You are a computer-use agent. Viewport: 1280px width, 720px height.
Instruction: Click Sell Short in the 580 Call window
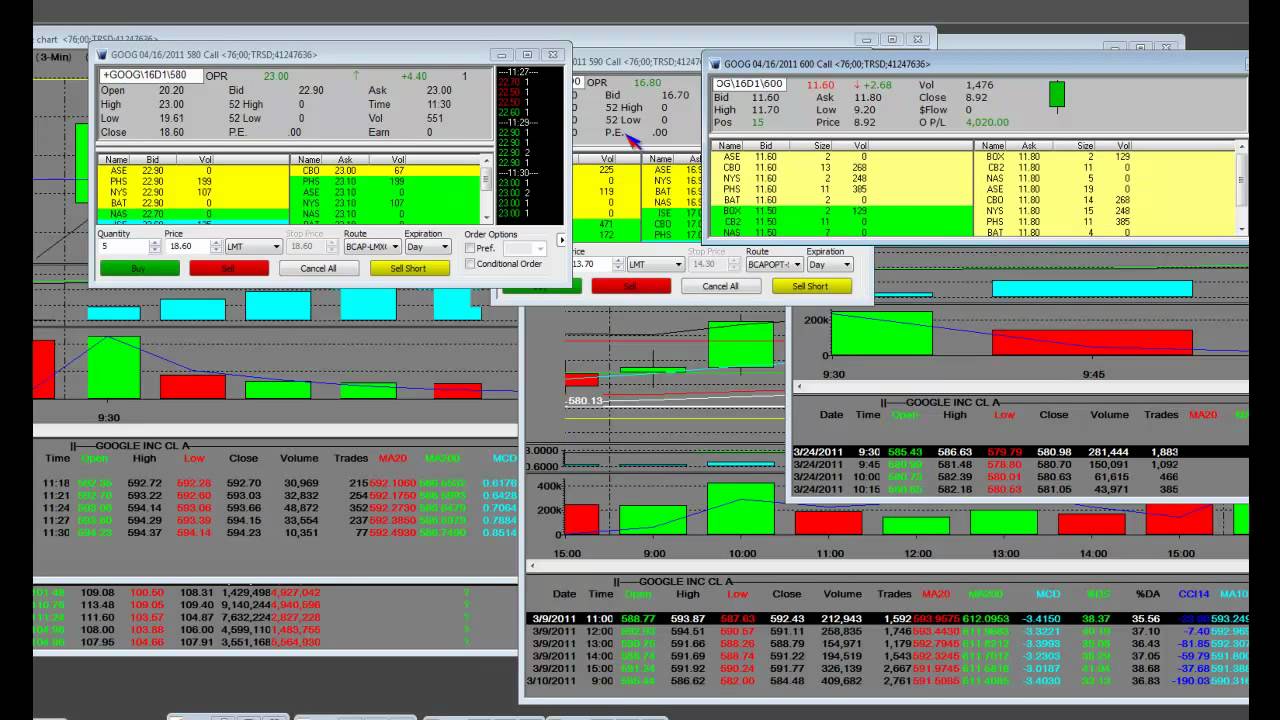(x=408, y=268)
